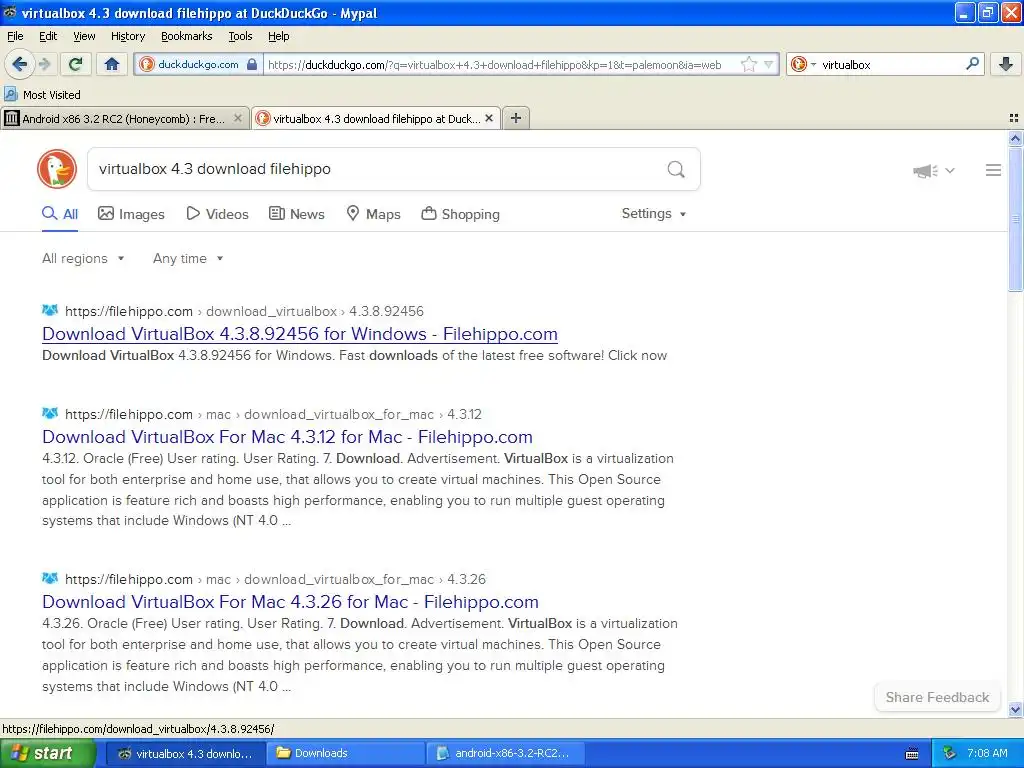This screenshot has height=768, width=1024.
Task: Expand the All regions filter
Action: pos(83,258)
